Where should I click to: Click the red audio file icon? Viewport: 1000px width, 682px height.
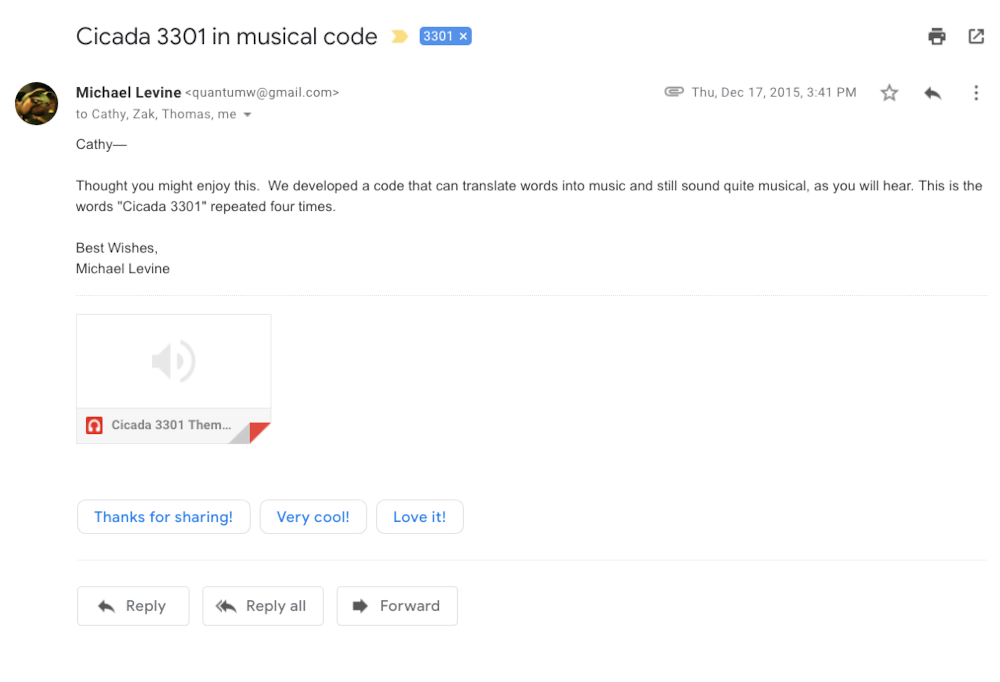tap(94, 426)
